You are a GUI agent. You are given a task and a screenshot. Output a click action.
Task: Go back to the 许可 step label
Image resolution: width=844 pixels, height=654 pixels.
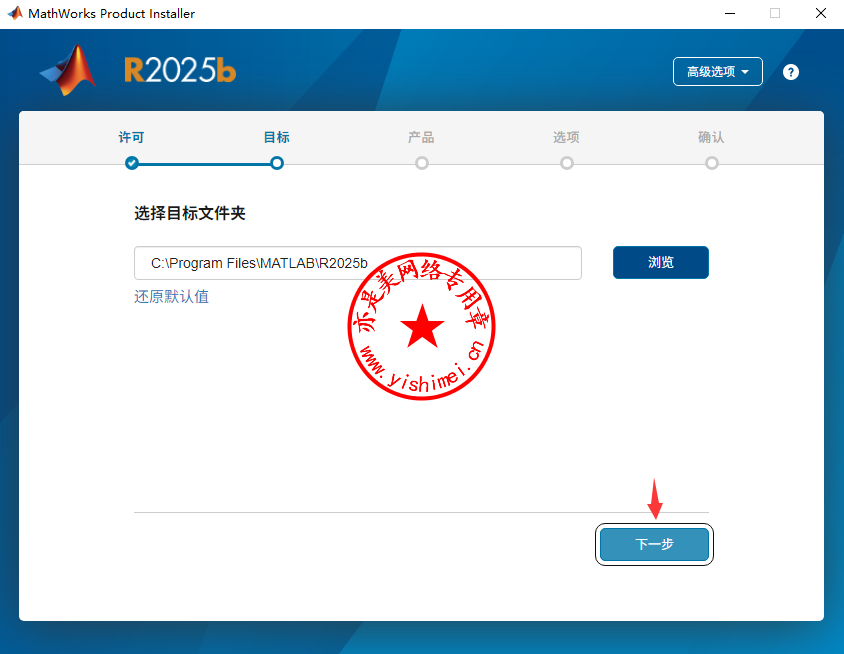point(132,138)
